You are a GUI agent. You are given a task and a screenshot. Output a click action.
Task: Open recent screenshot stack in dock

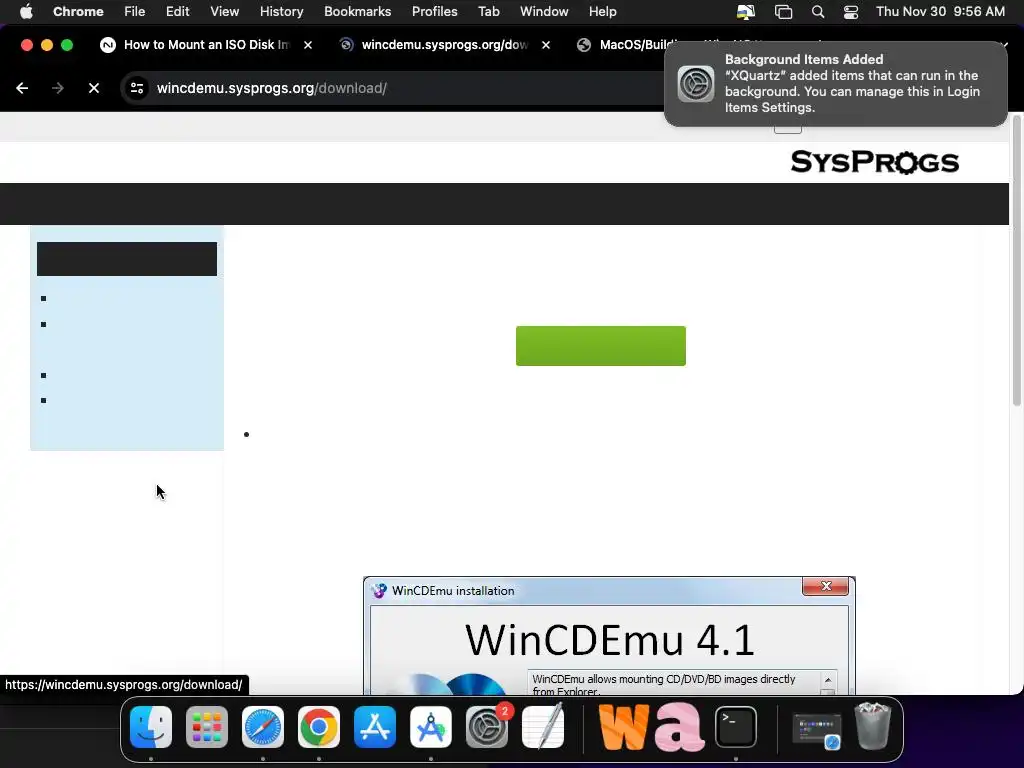coord(816,730)
